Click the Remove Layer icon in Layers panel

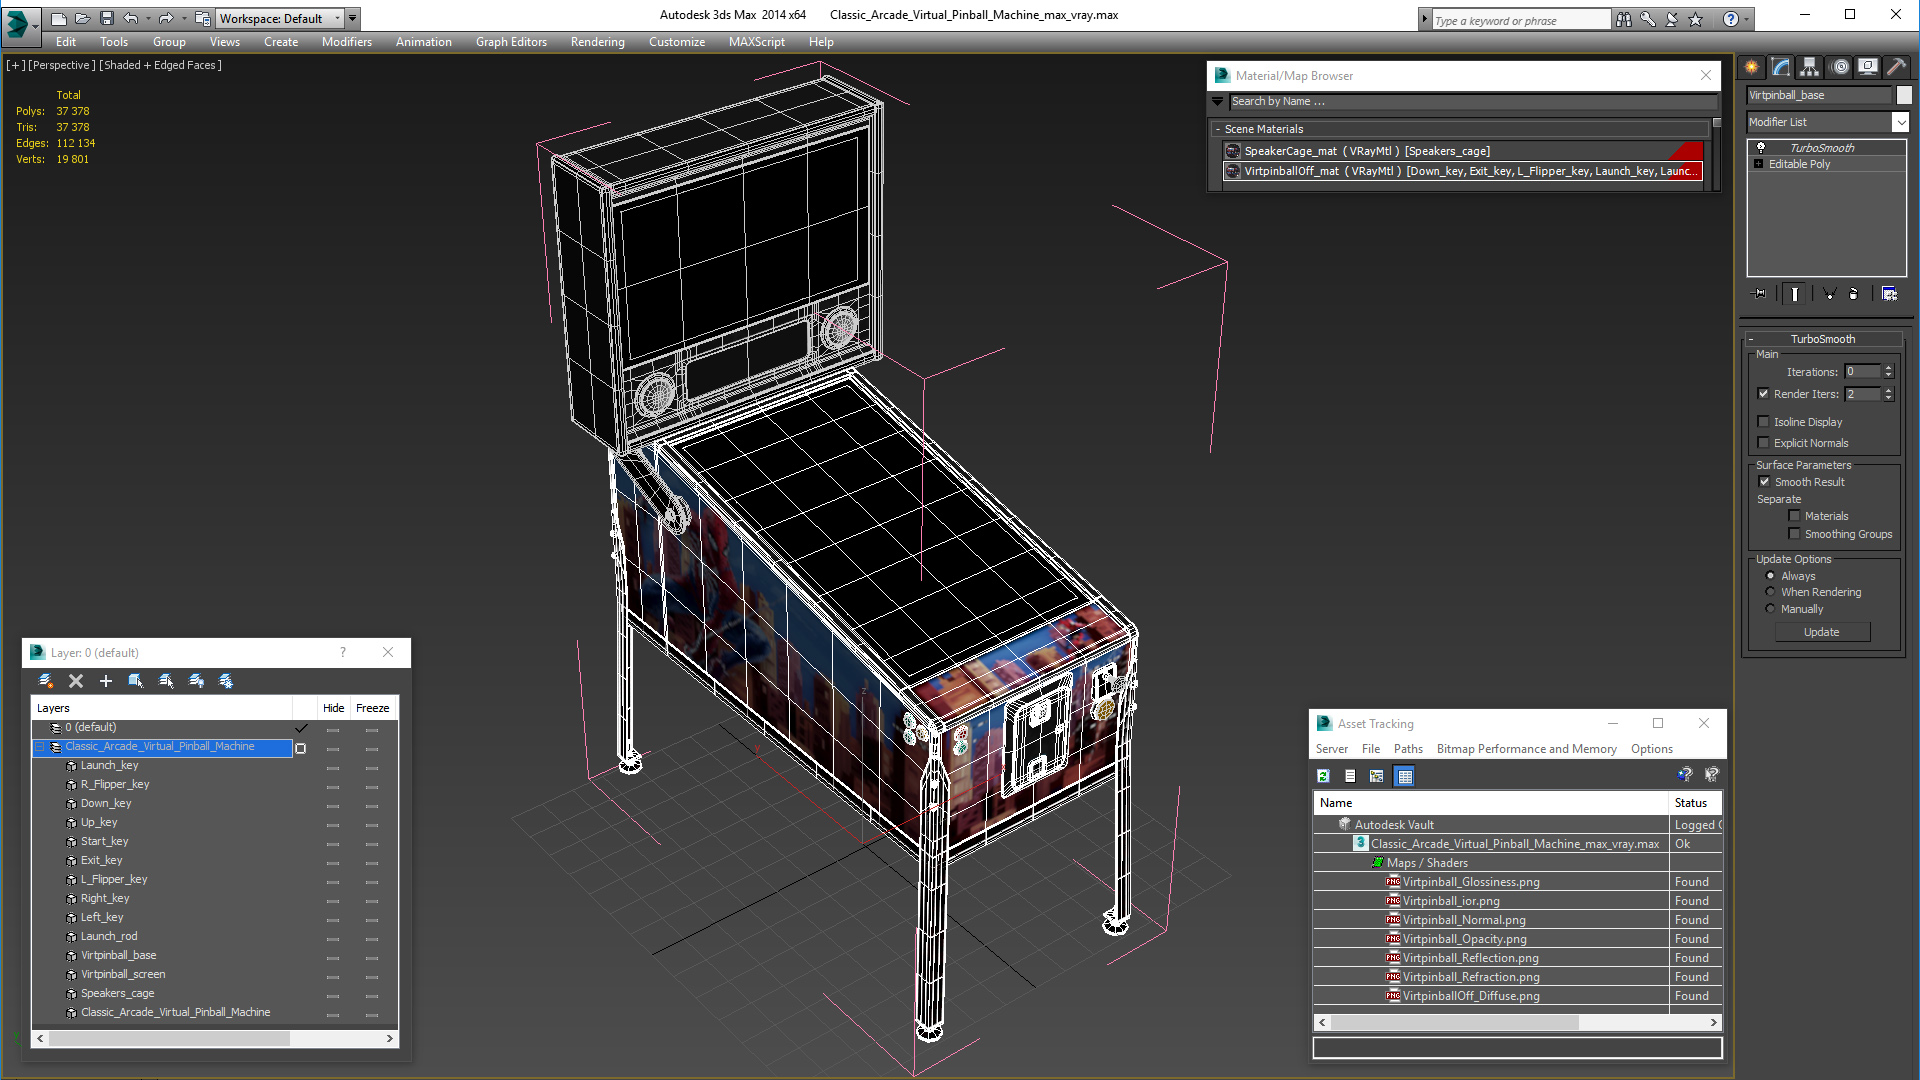(x=75, y=679)
